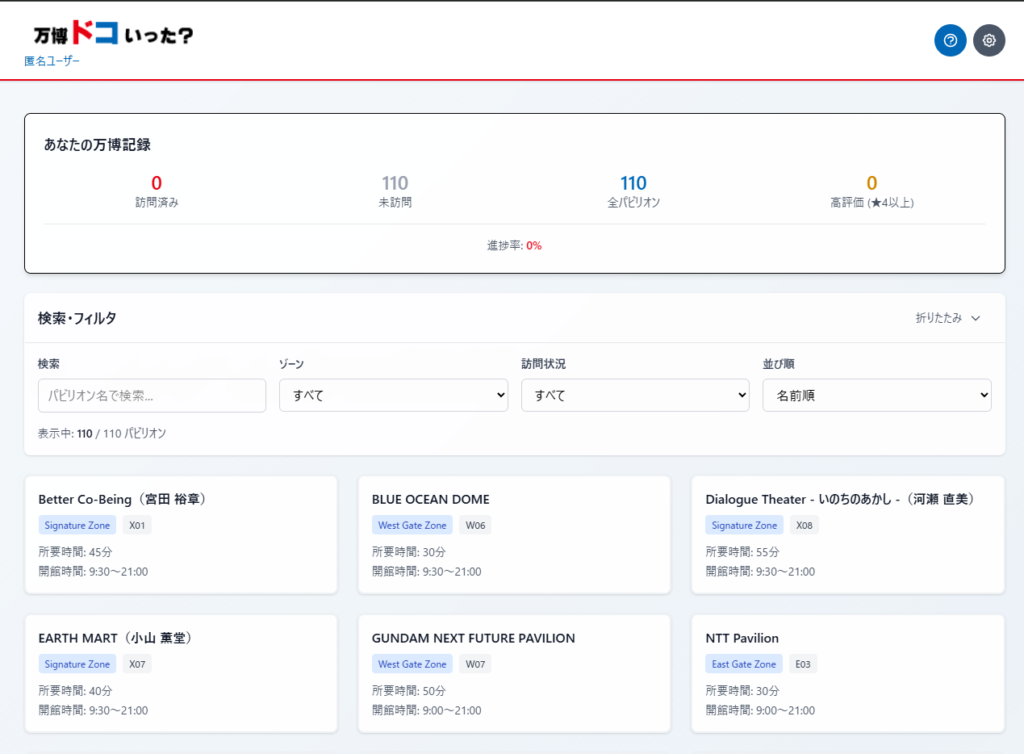Click the East Gate Zone tag on NTT Pavilion
The width and height of the screenshot is (1024, 754).
[743, 664]
